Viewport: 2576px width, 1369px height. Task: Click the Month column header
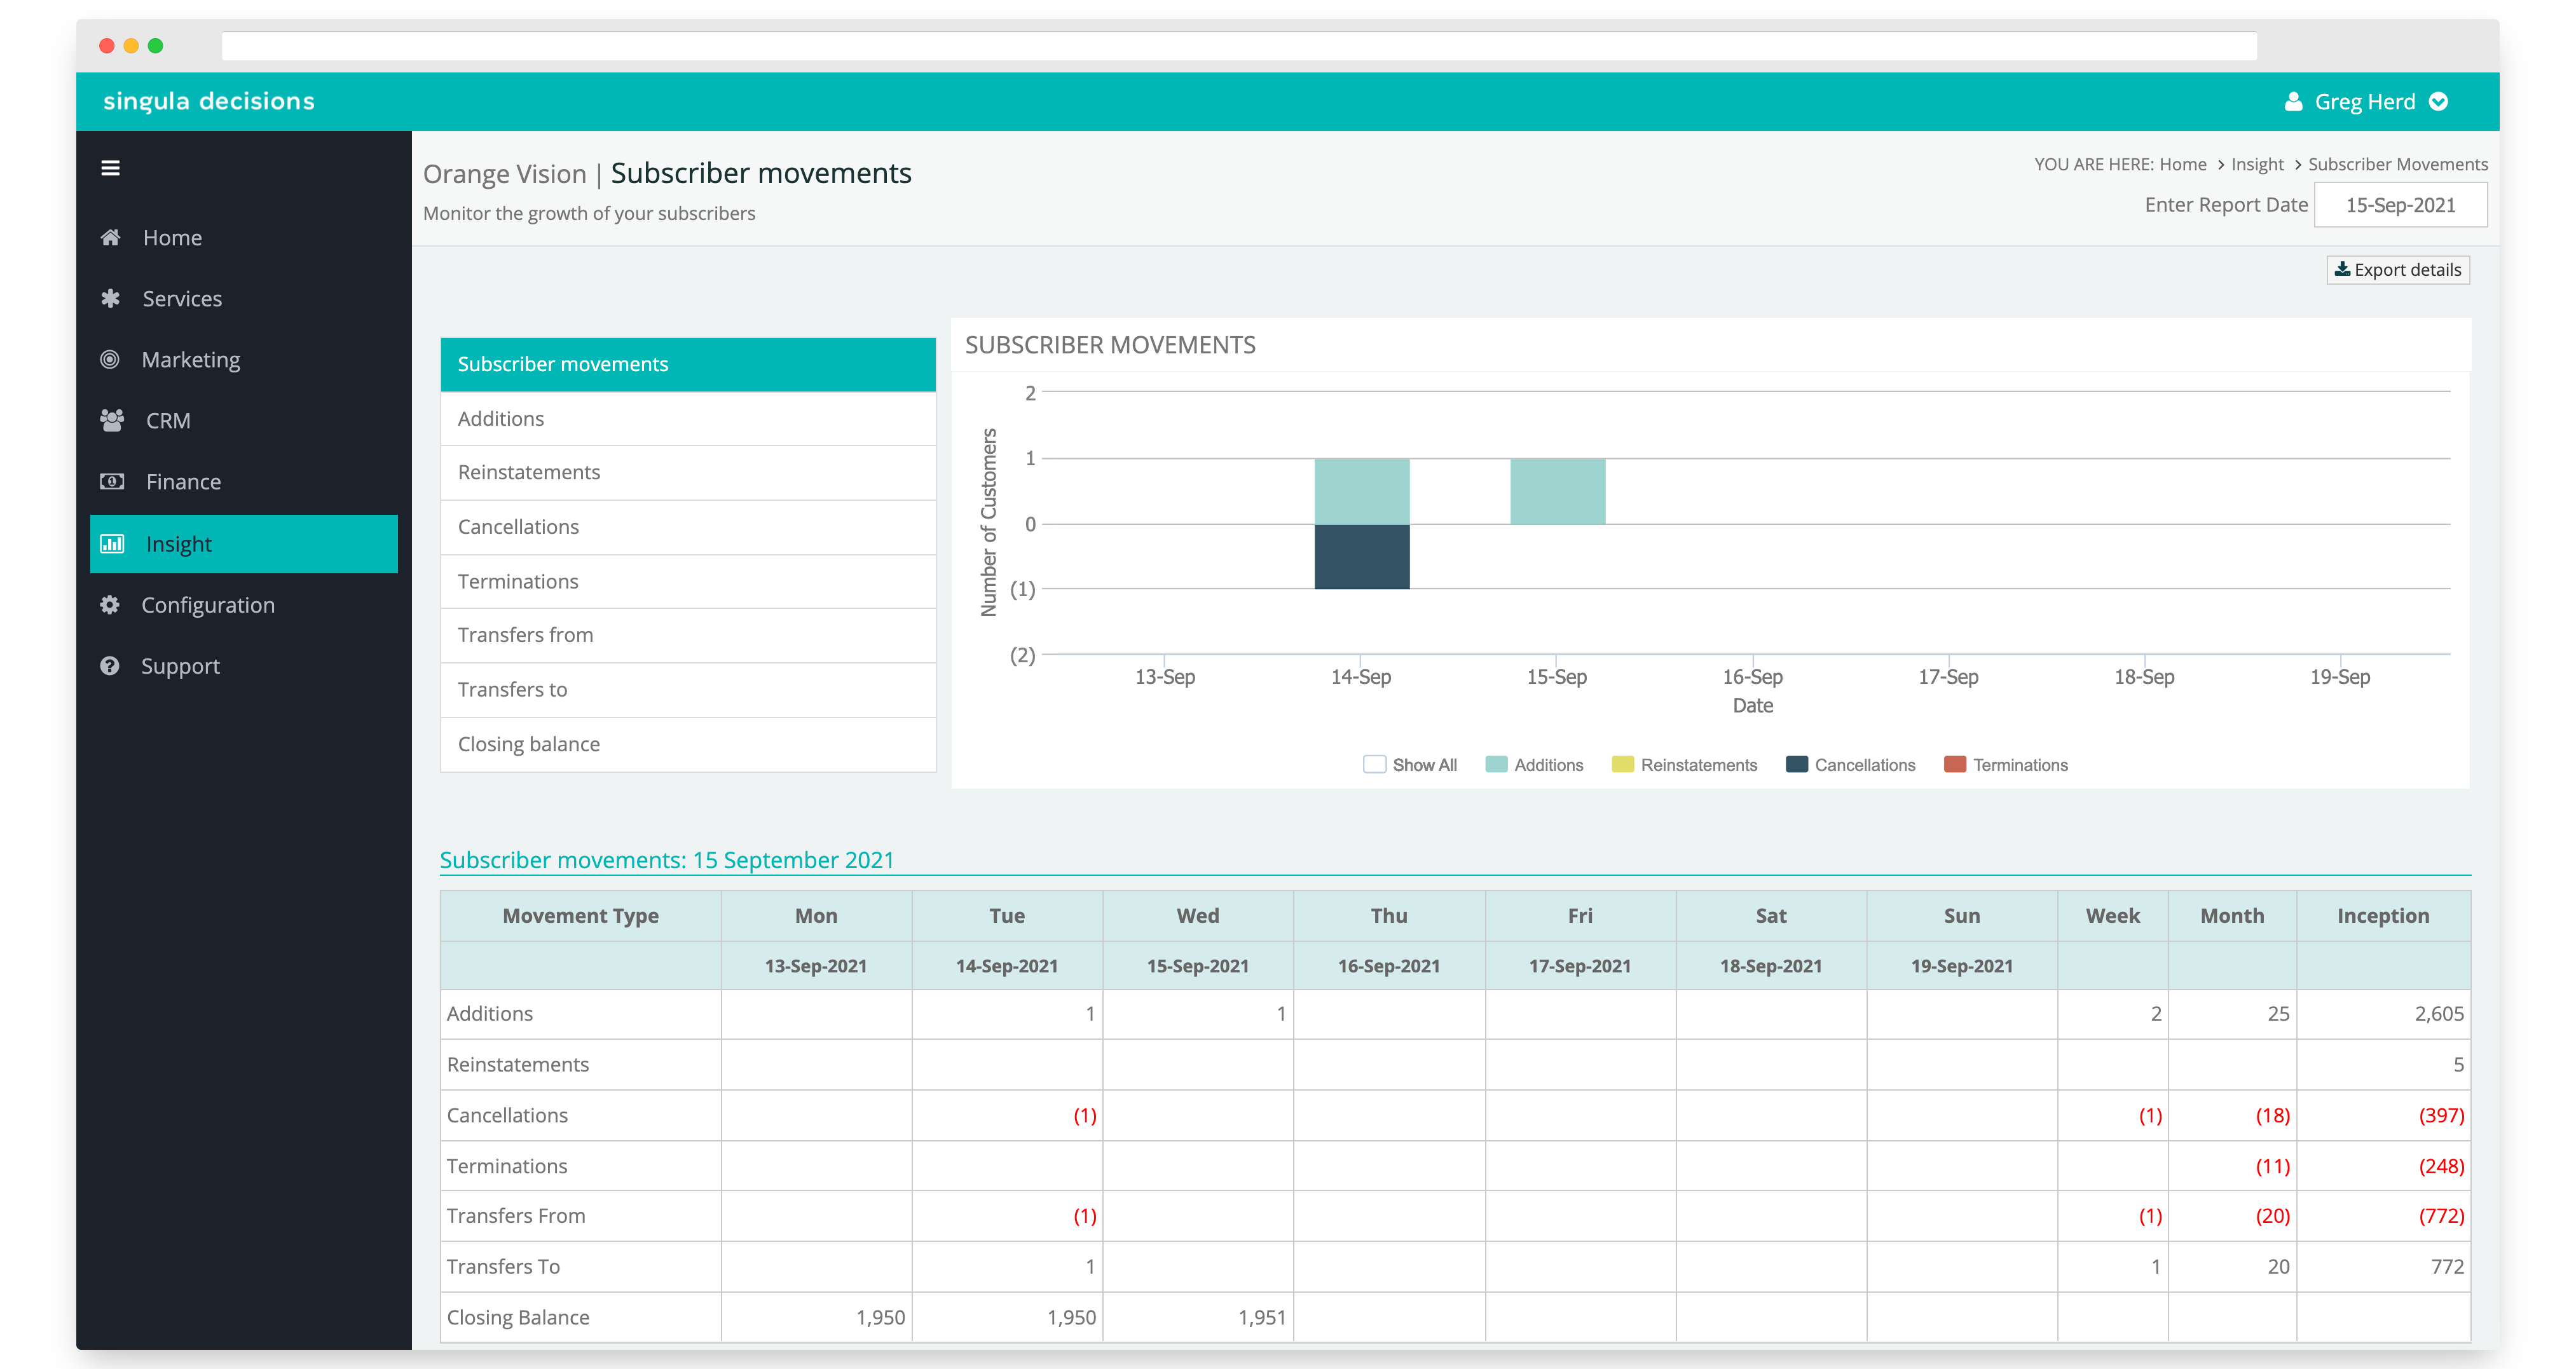[2231, 915]
